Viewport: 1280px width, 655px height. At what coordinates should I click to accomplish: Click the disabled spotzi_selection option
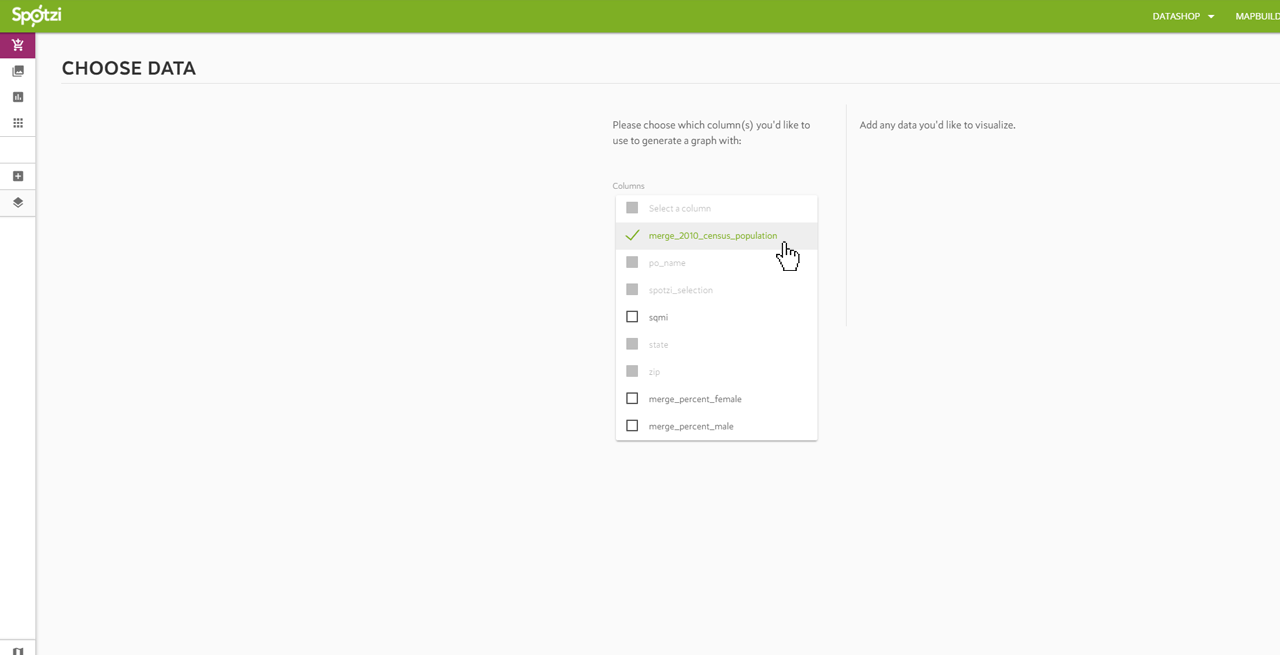pos(716,290)
